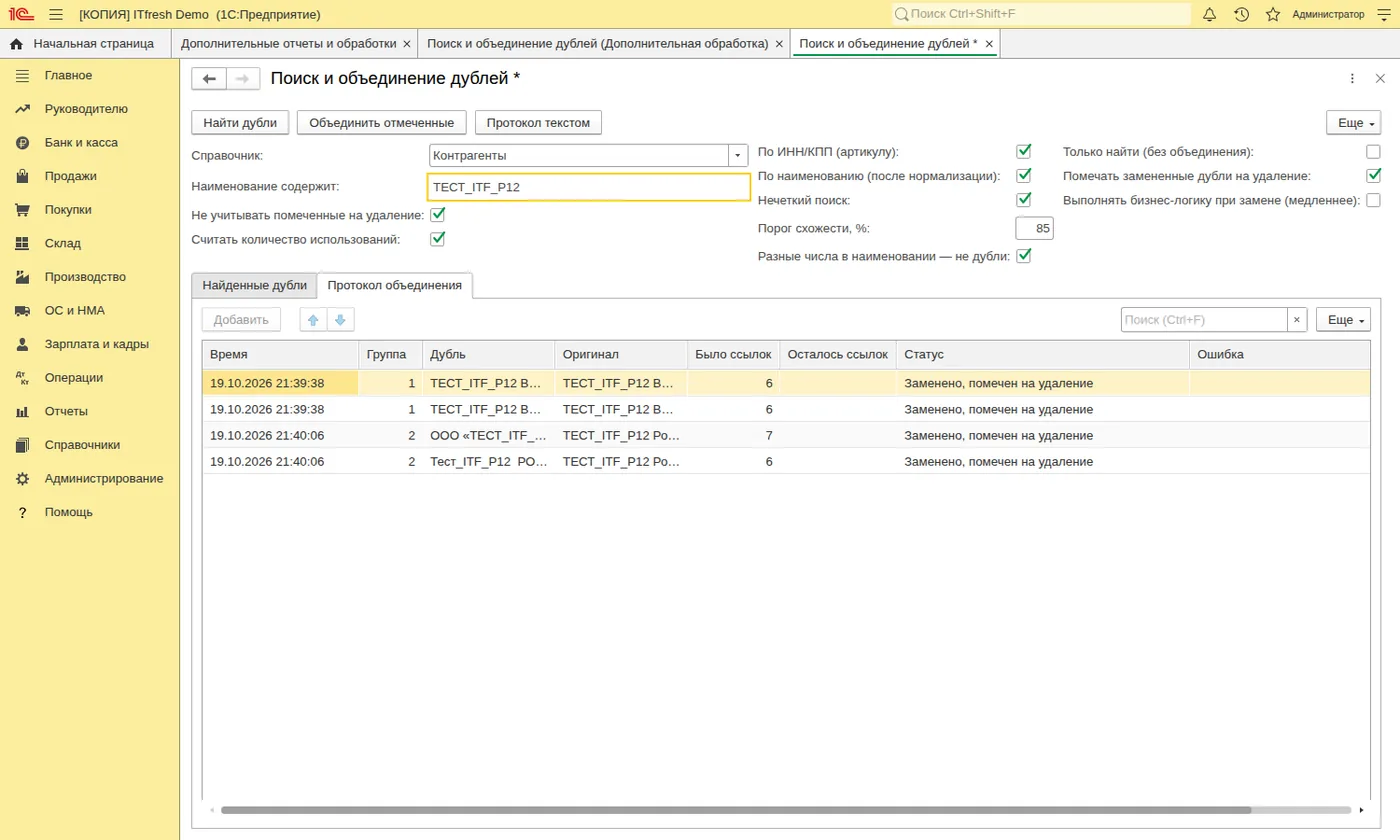The width and height of the screenshot is (1400, 840).
Task: Open the Продажи section
Action: (x=71, y=176)
